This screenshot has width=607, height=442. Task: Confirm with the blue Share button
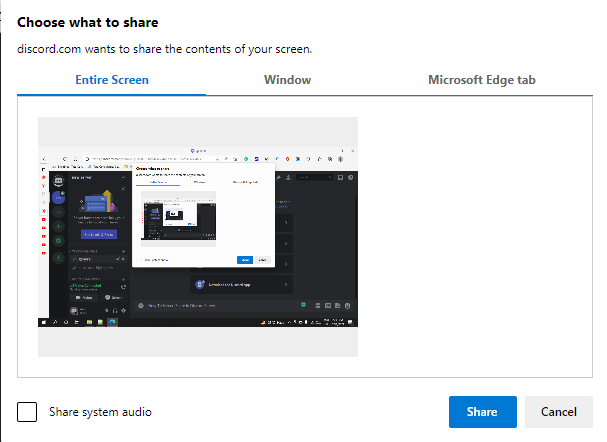click(x=482, y=412)
